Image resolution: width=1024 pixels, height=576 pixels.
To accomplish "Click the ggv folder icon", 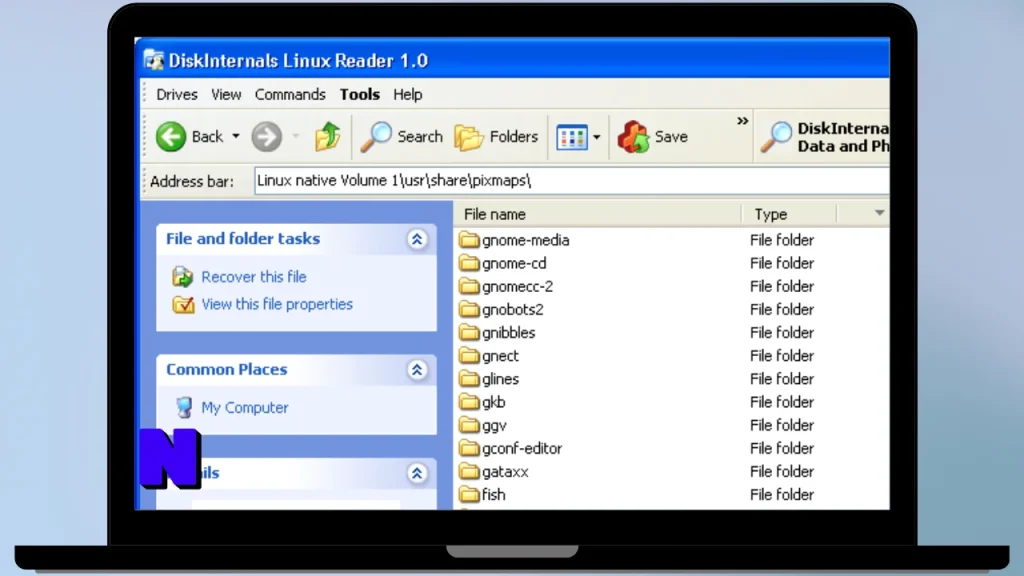I will [469, 425].
